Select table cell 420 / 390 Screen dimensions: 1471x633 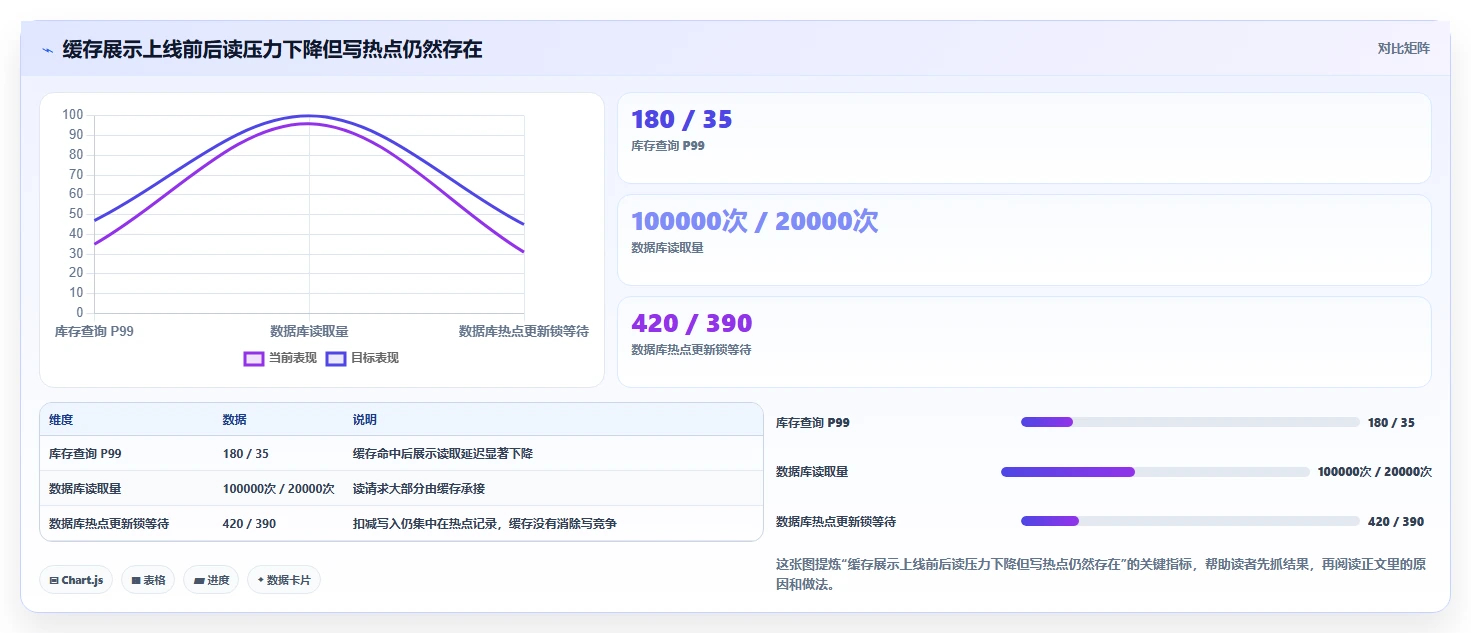[x=278, y=523]
